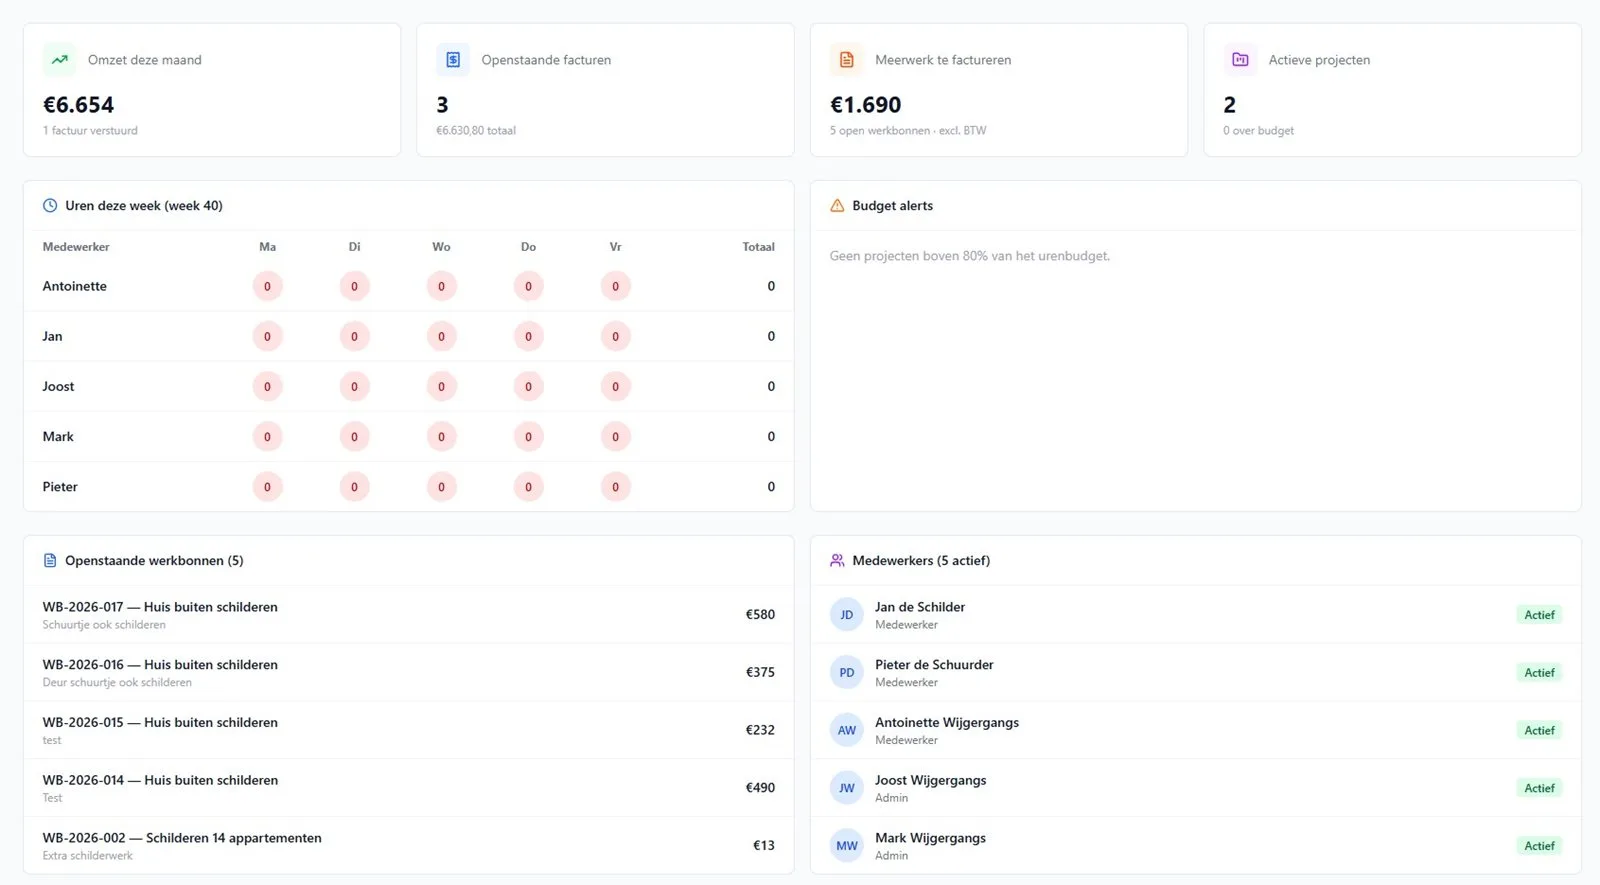This screenshot has height=885, width=1600.
Task: Click the JD avatar of Jan de Schilder
Action: point(847,615)
